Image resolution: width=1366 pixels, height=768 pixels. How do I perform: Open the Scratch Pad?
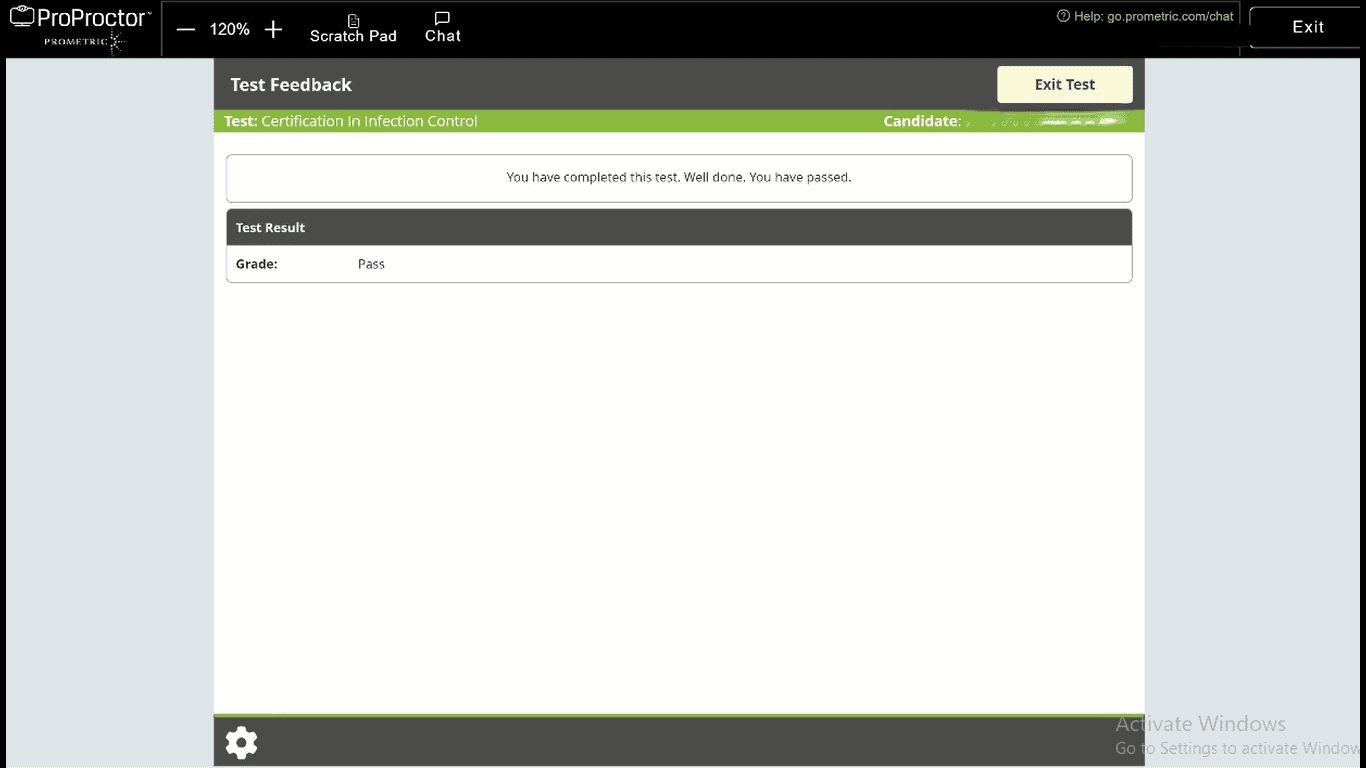tap(353, 28)
